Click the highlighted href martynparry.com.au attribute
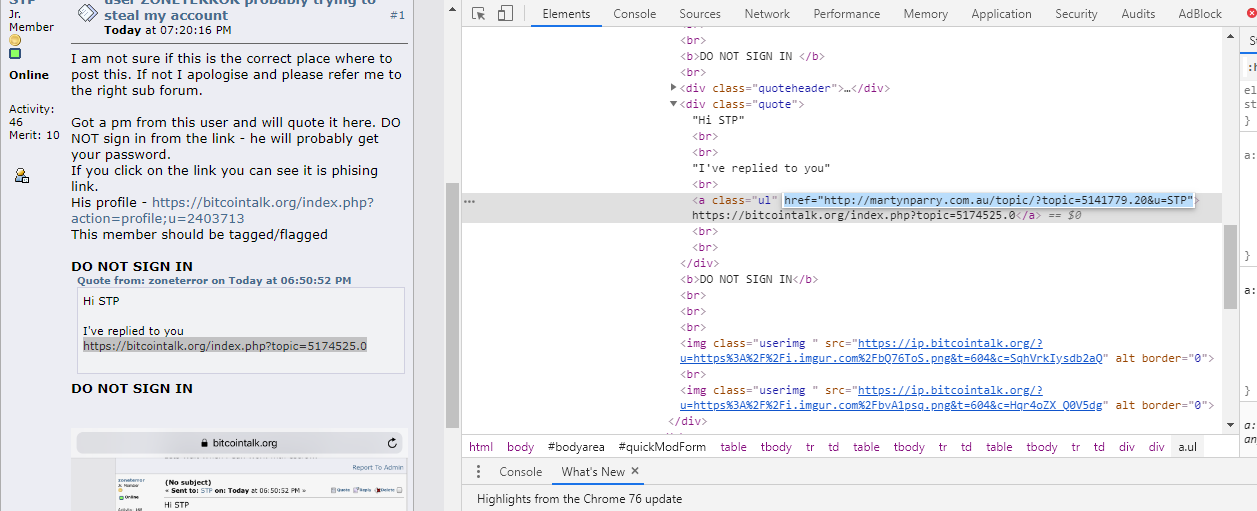The width and height of the screenshot is (1257, 511). click(x=988, y=200)
